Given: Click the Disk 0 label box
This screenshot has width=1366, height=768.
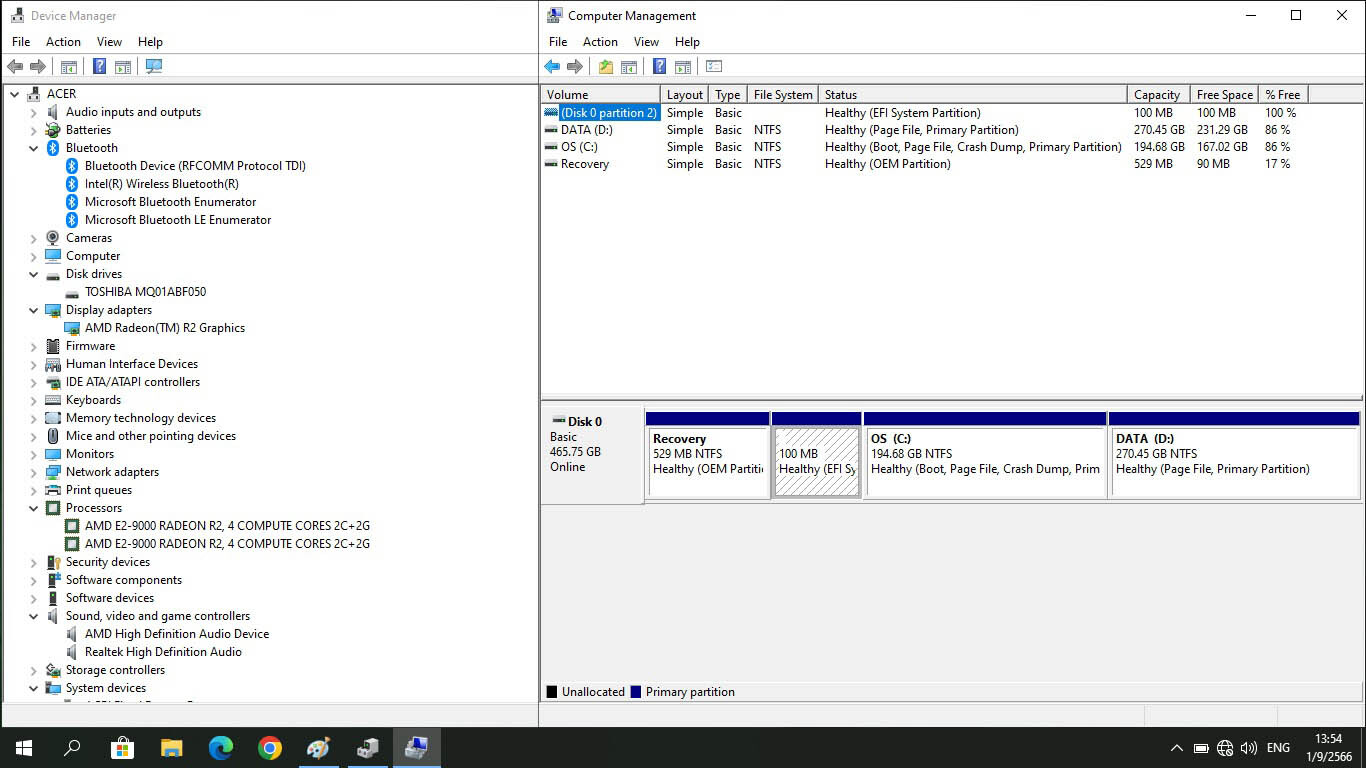Looking at the screenshot, I should (593, 455).
